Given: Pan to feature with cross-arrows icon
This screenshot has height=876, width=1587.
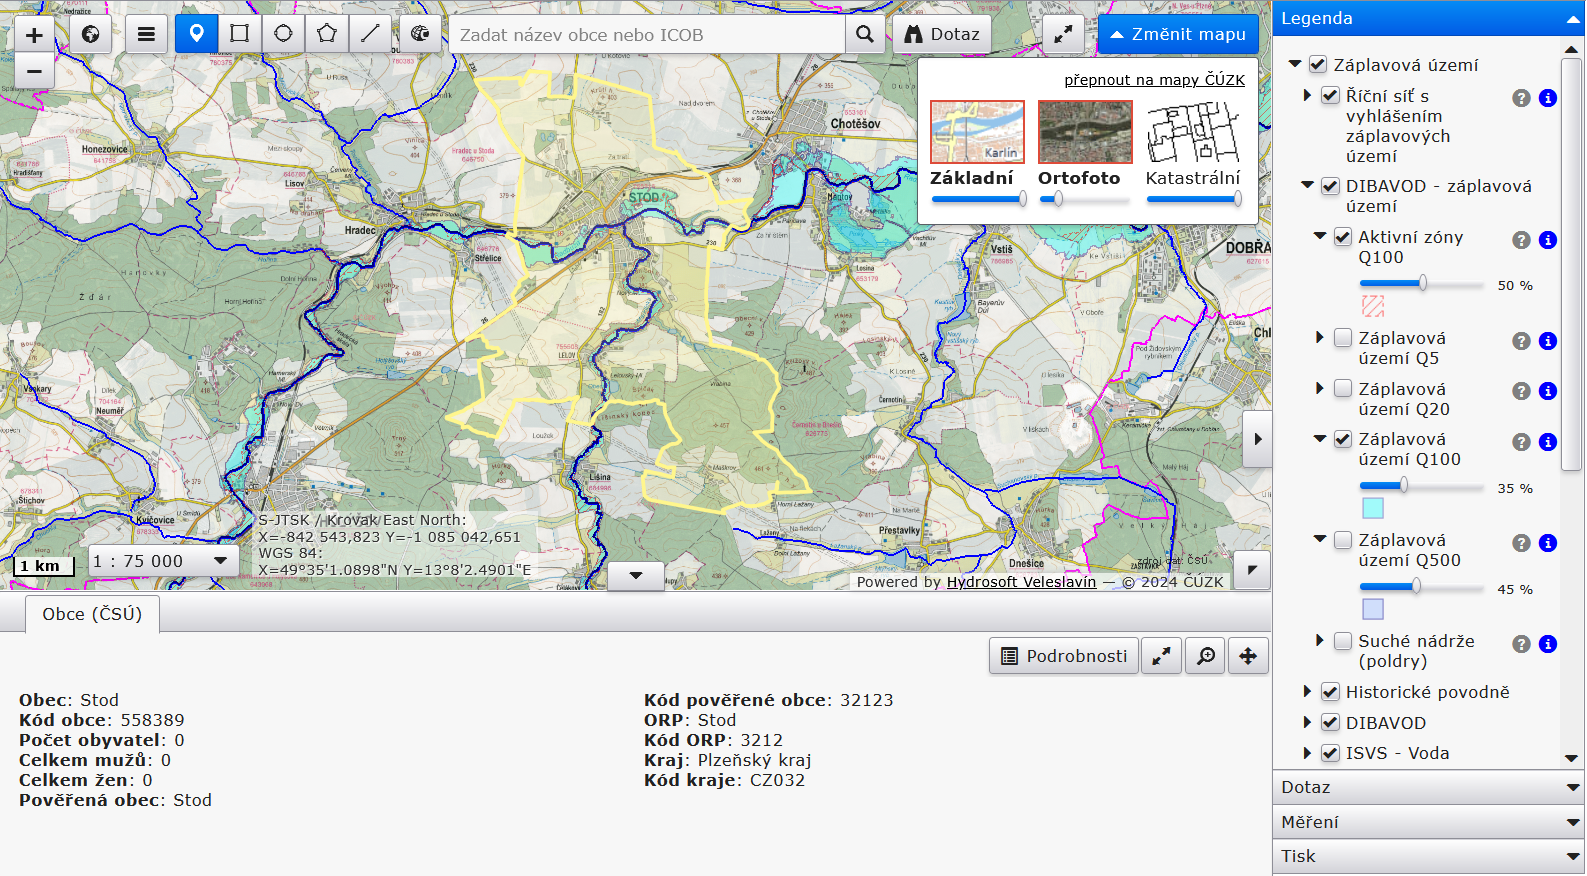Looking at the screenshot, I should tap(1248, 656).
